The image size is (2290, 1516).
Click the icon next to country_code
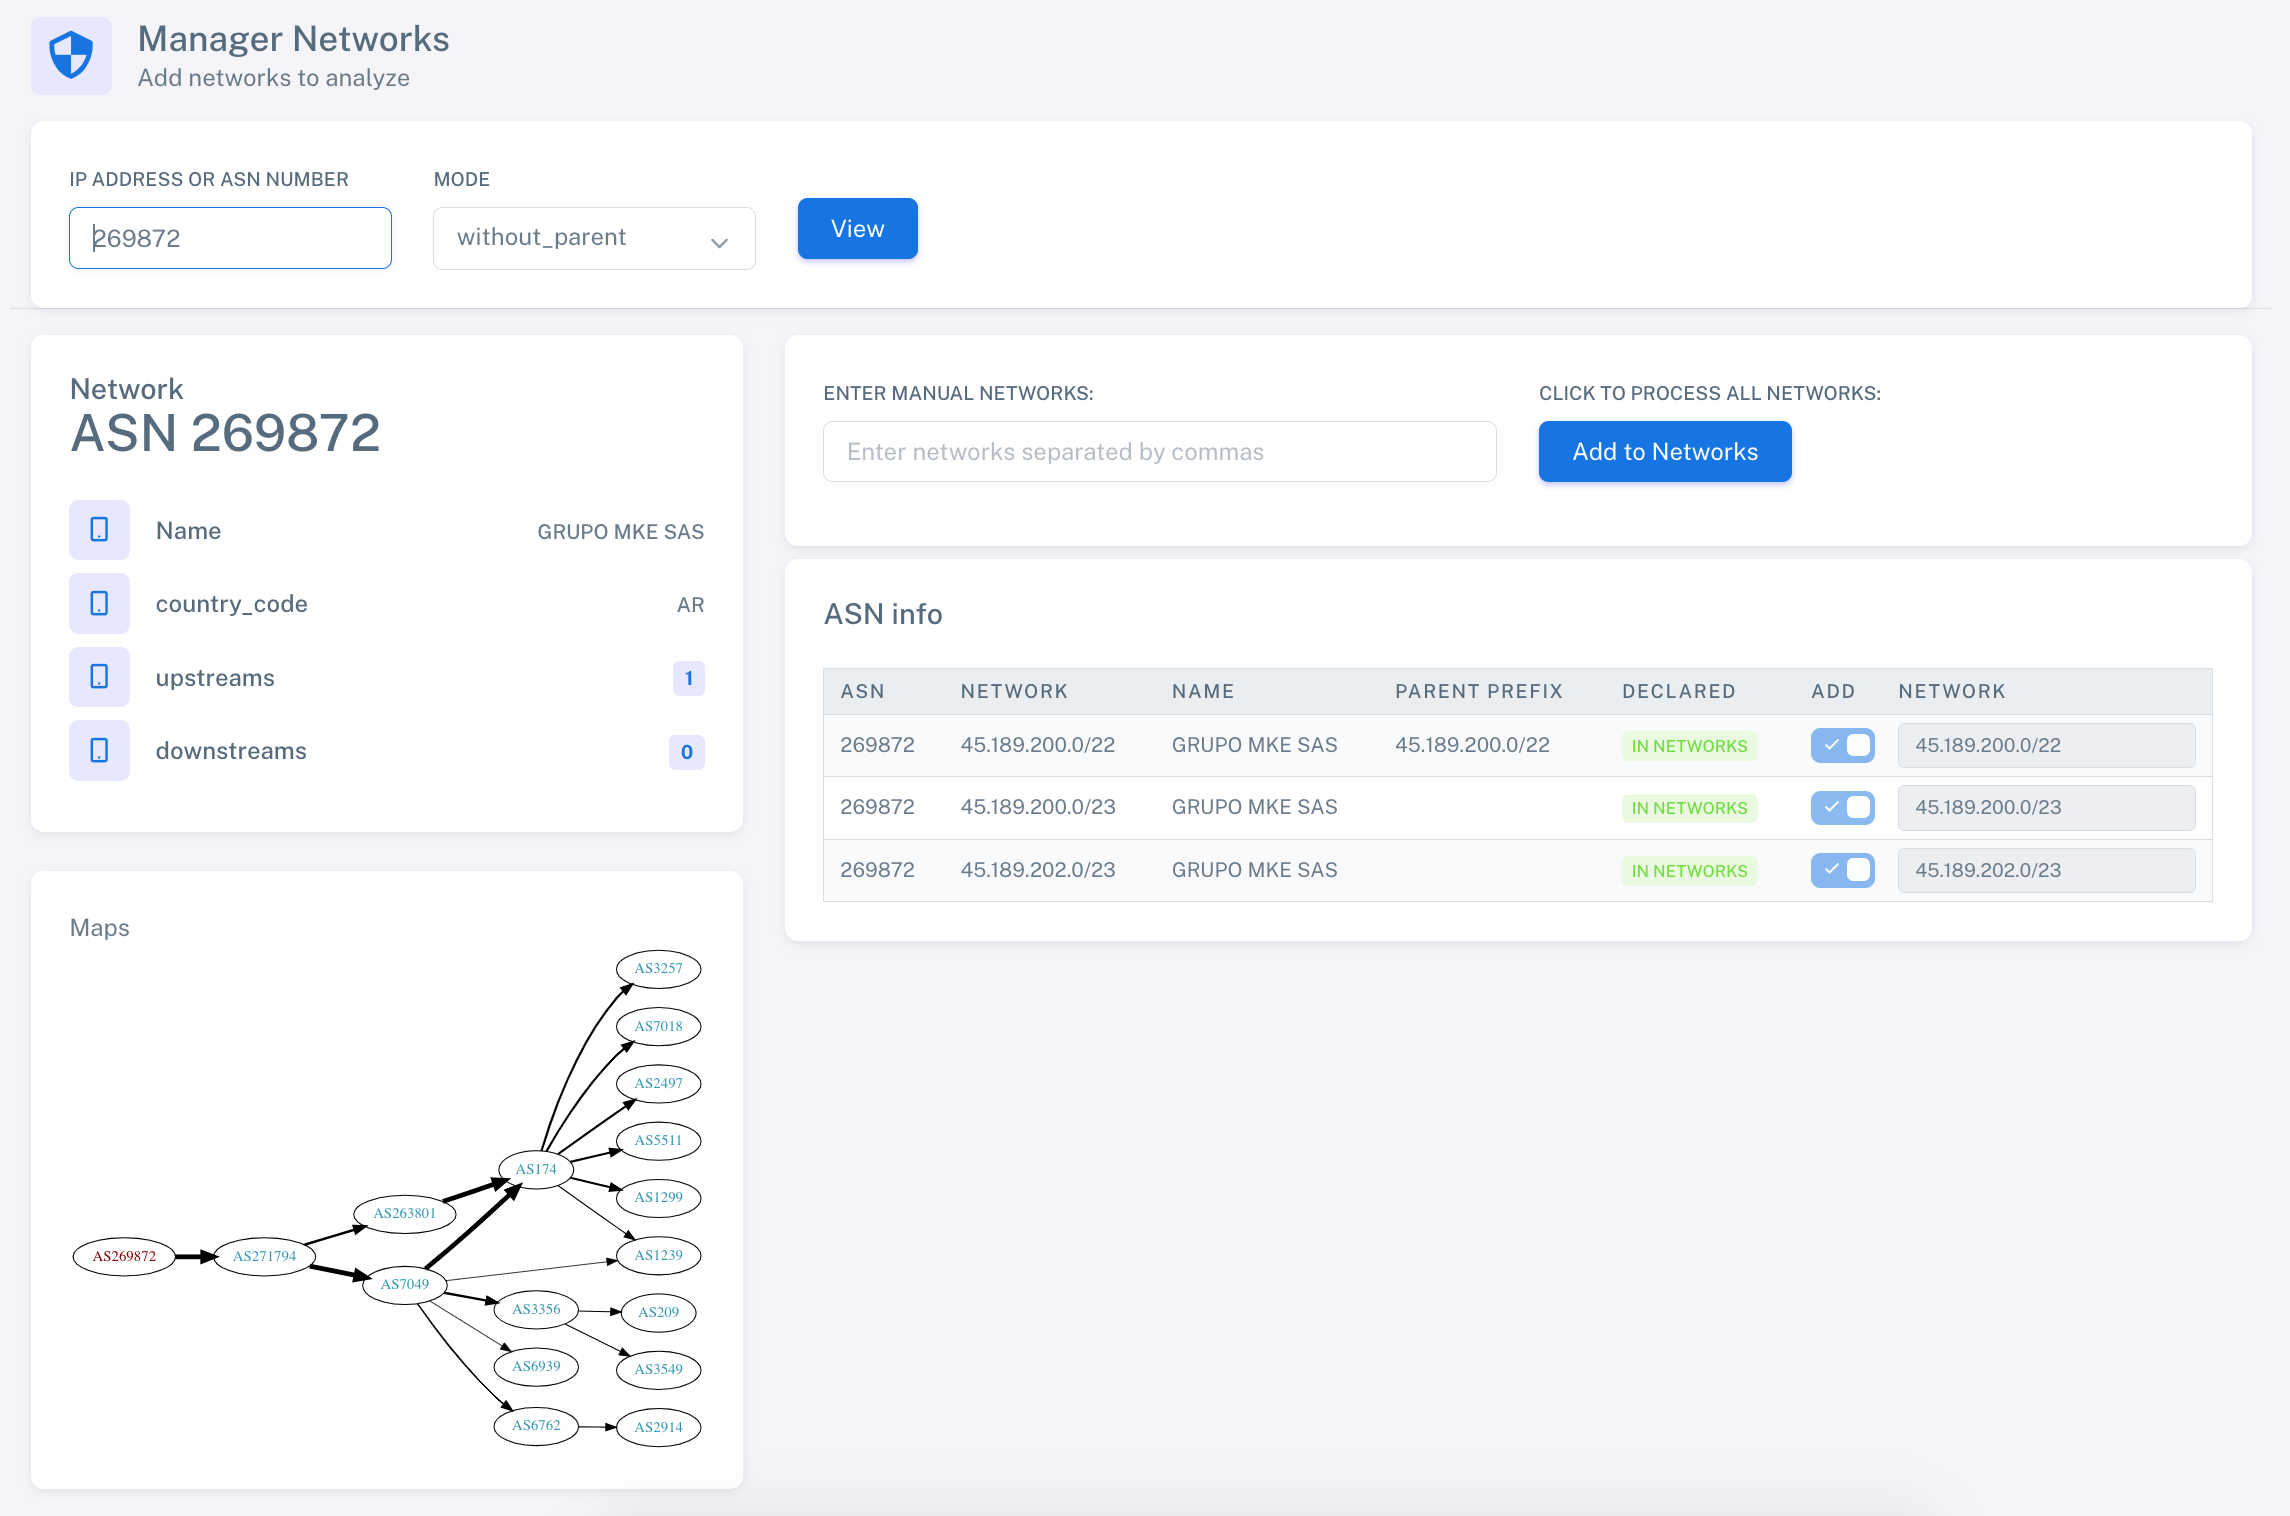[x=99, y=603]
